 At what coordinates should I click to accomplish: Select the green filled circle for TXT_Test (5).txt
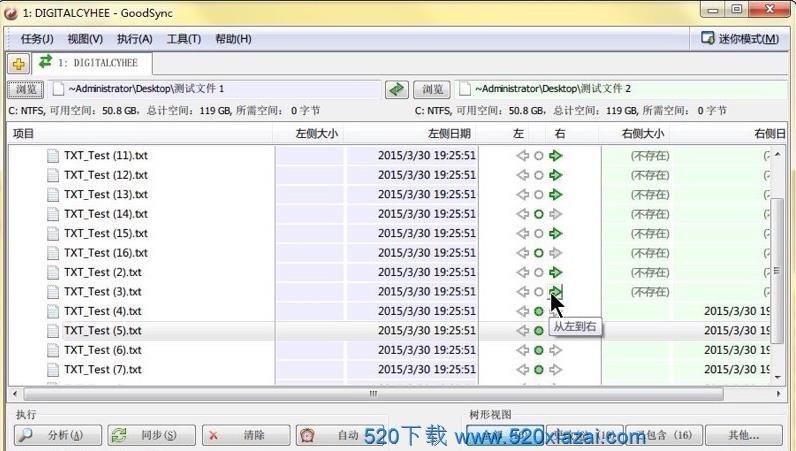coord(539,331)
